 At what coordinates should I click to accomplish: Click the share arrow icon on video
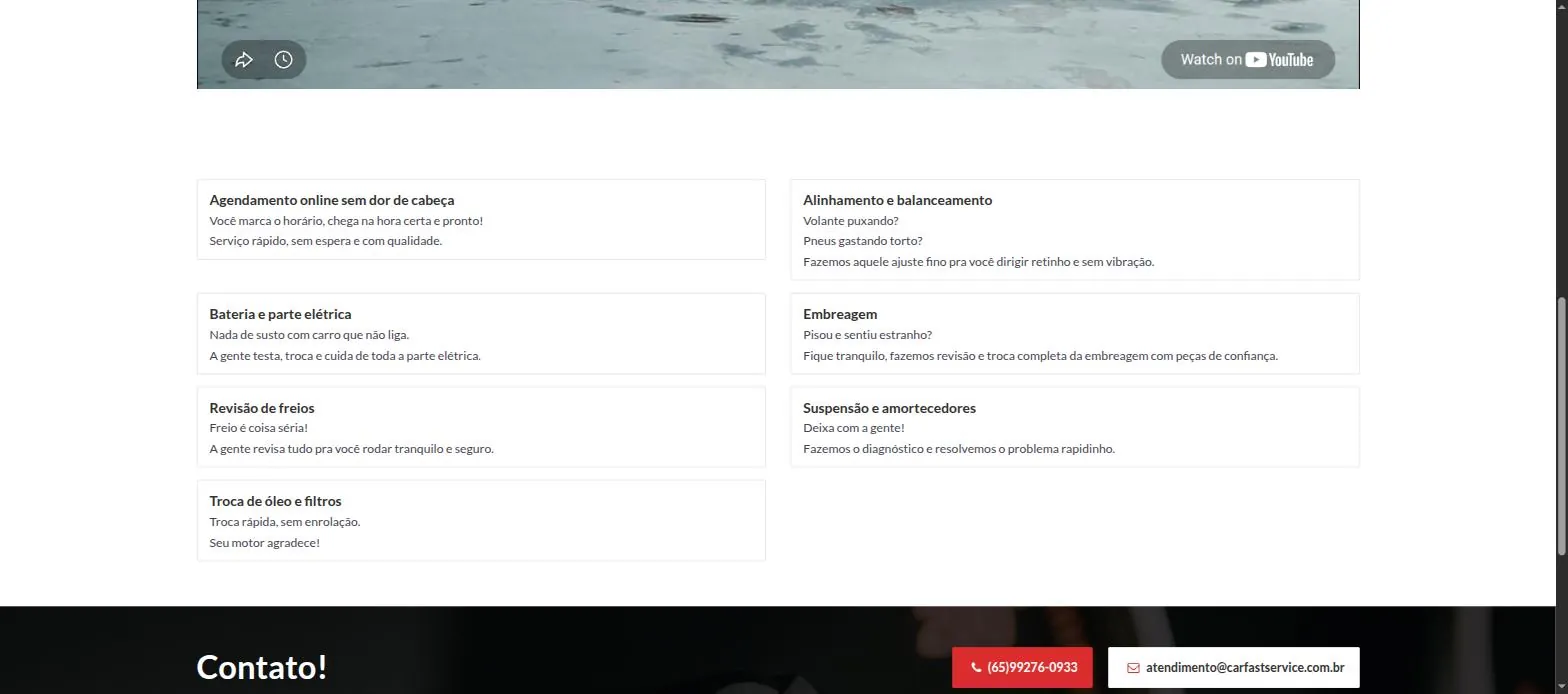click(244, 60)
